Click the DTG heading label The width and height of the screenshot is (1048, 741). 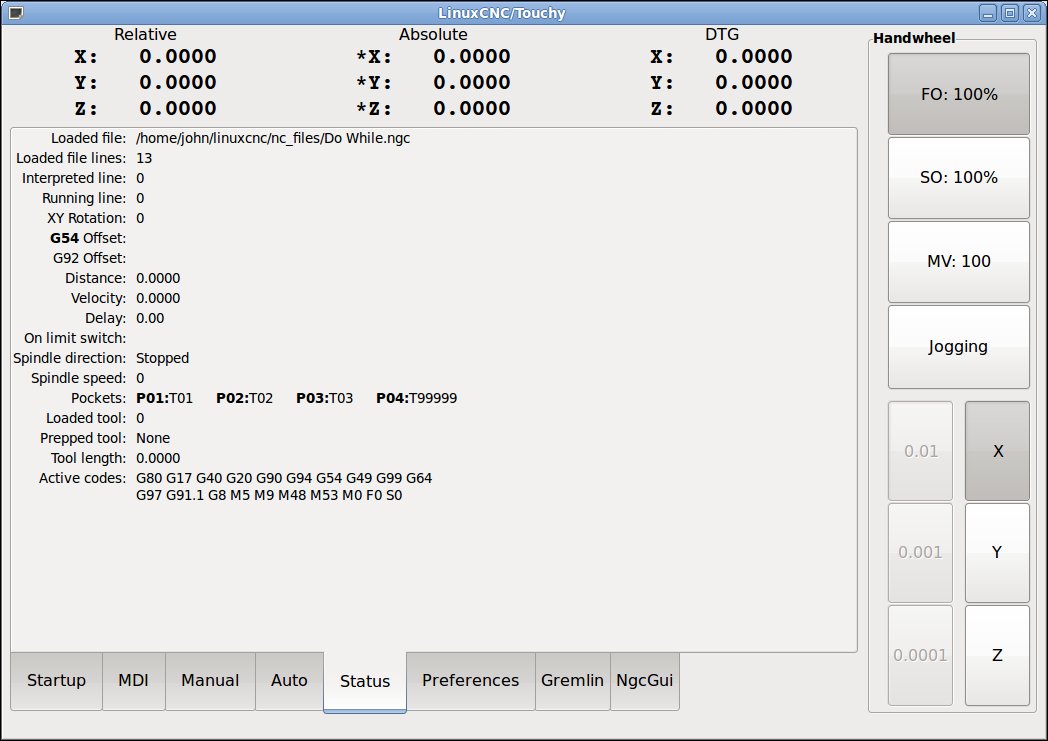tap(722, 35)
